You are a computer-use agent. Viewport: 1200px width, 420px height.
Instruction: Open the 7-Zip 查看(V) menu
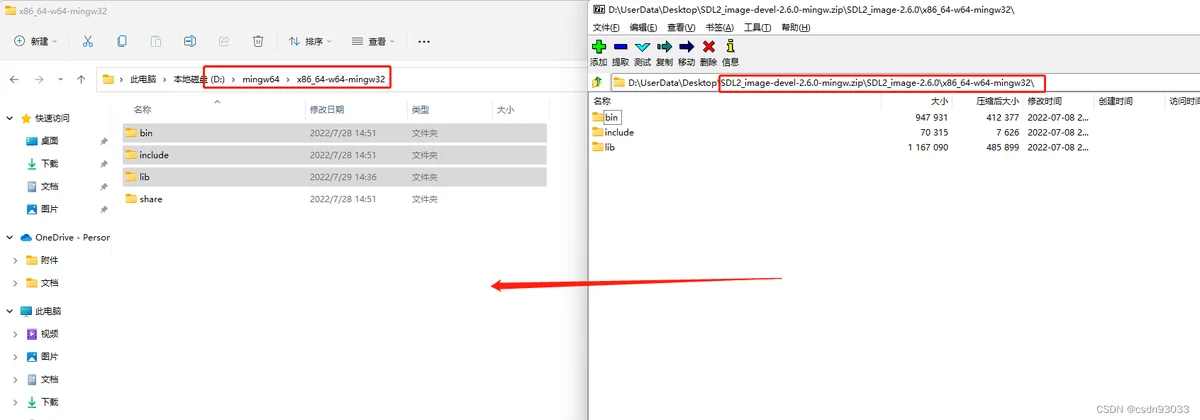[681, 27]
